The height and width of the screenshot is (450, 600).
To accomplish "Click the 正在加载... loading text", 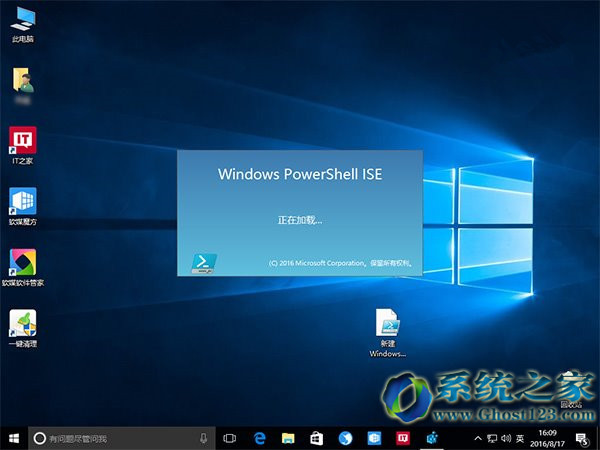I will 300,220.
